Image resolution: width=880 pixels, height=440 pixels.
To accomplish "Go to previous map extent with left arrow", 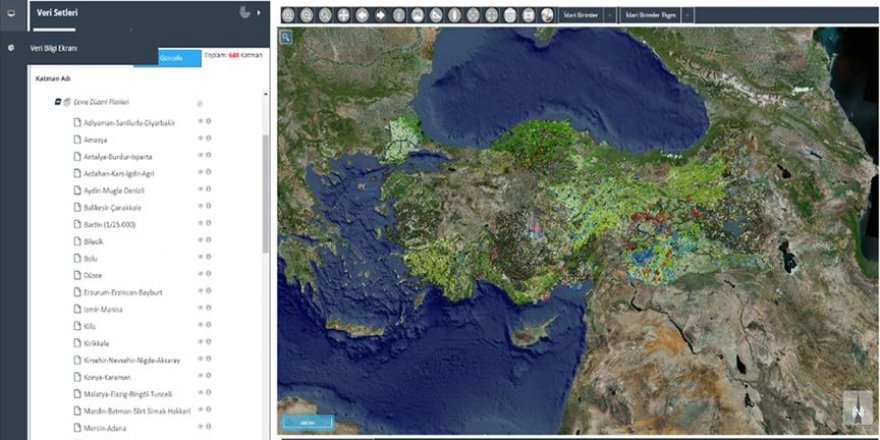I will pyautogui.click(x=362, y=16).
